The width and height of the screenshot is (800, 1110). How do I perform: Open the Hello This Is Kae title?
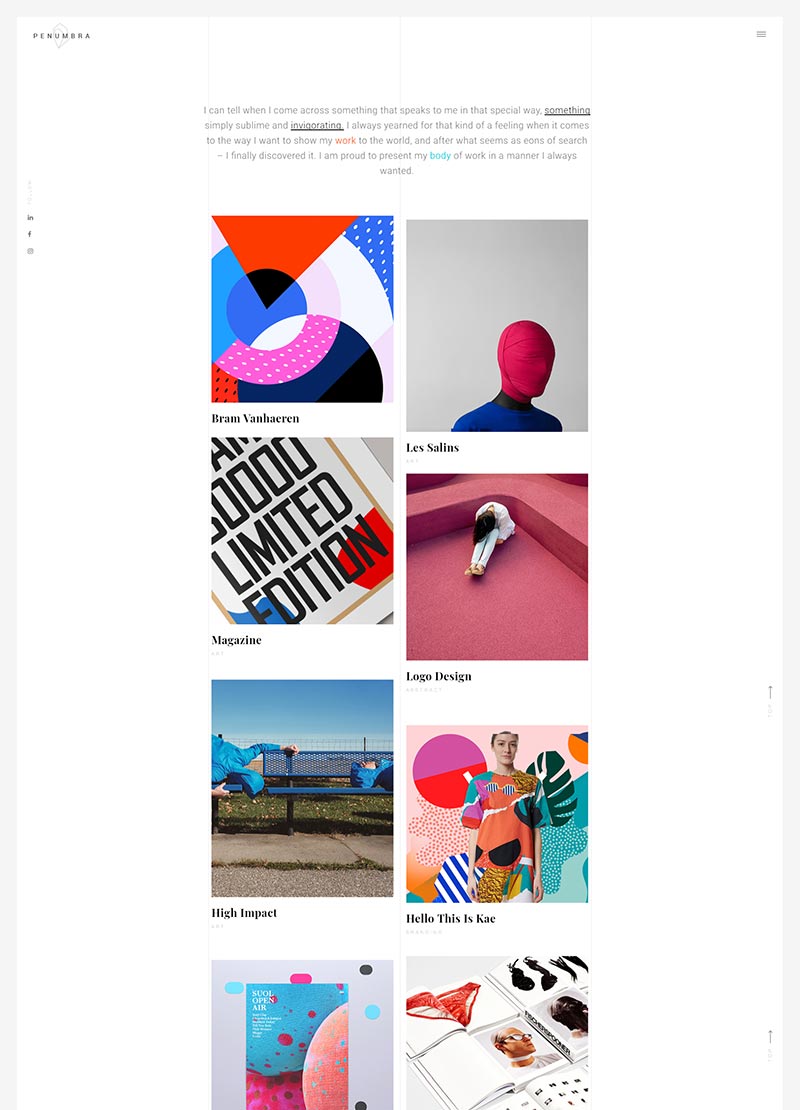(450, 918)
